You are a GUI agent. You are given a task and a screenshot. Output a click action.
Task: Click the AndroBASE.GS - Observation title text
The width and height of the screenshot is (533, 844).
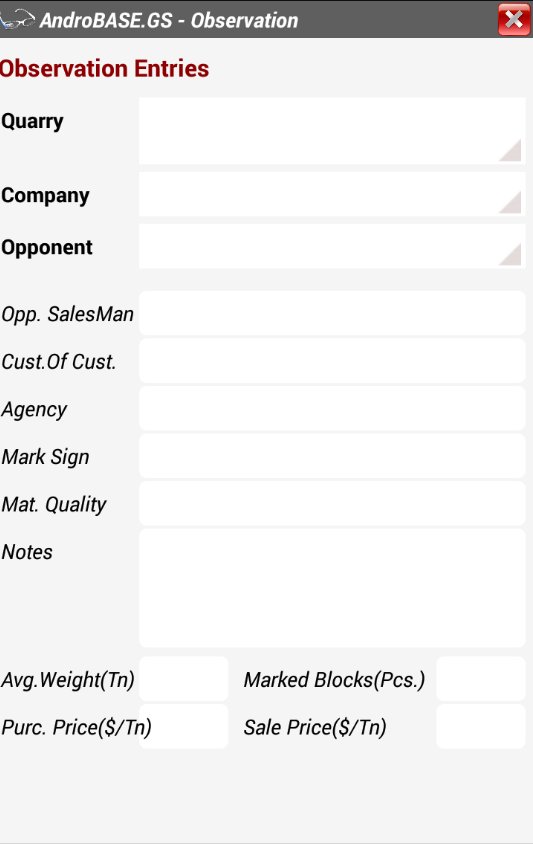point(169,20)
